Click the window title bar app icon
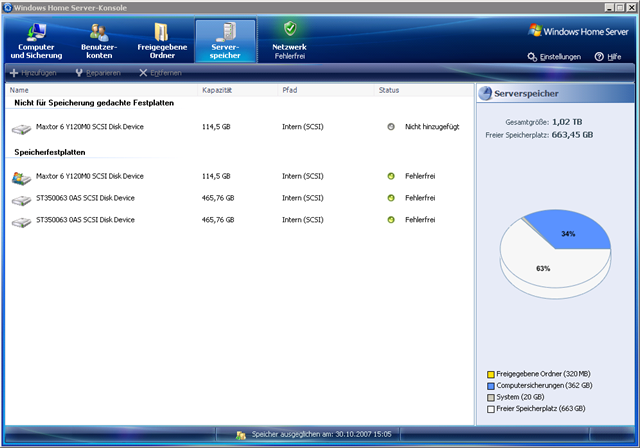 [8, 8]
